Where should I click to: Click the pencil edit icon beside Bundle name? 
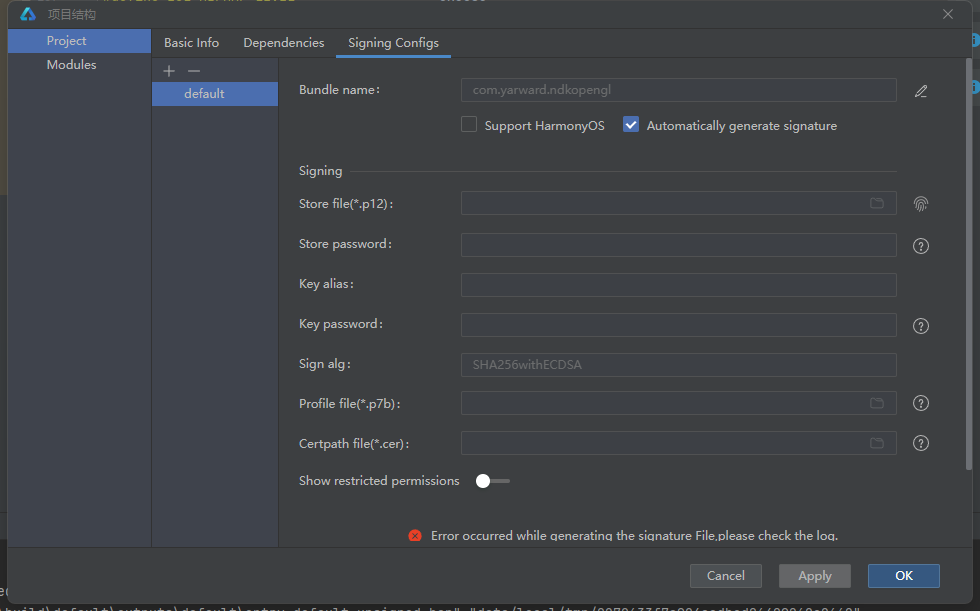921,91
